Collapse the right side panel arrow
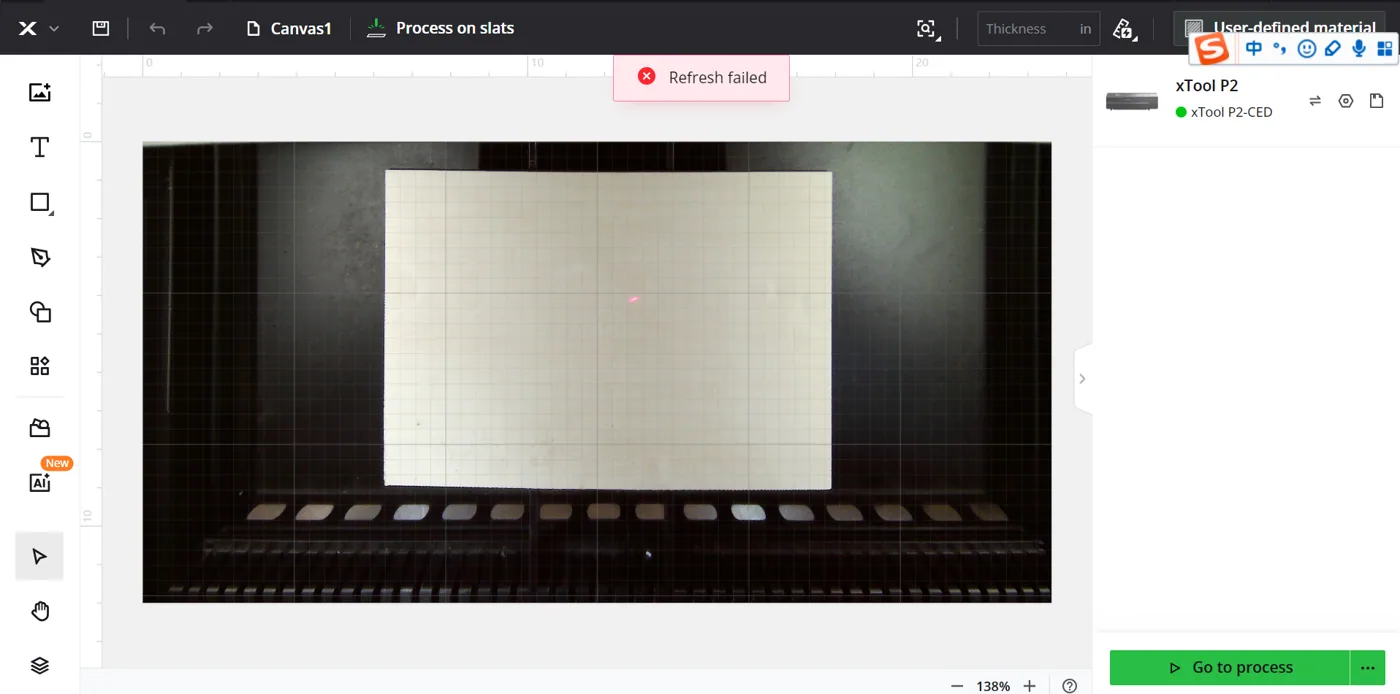Screen dimensions: 1400x694 point(1082,379)
